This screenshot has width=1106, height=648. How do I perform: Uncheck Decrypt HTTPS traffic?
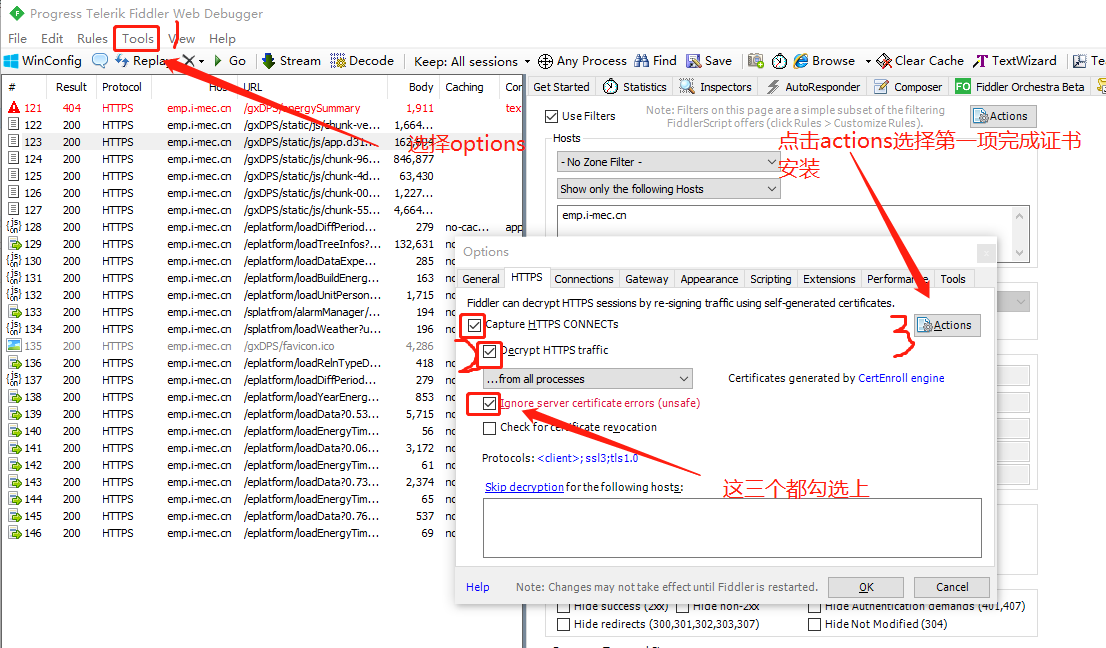488,352
